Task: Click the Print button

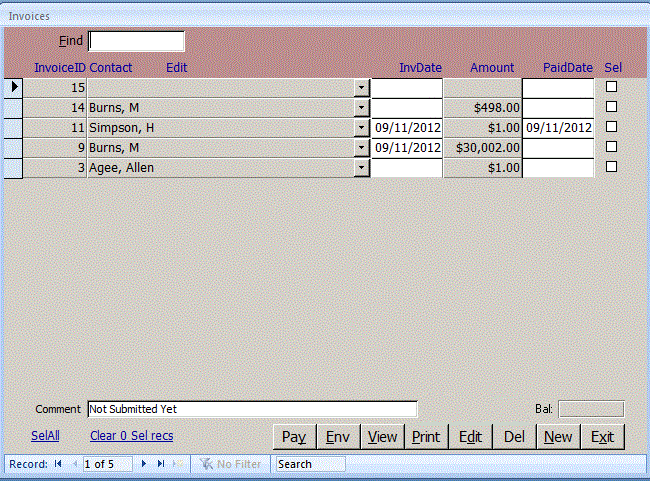Action: 426,437
